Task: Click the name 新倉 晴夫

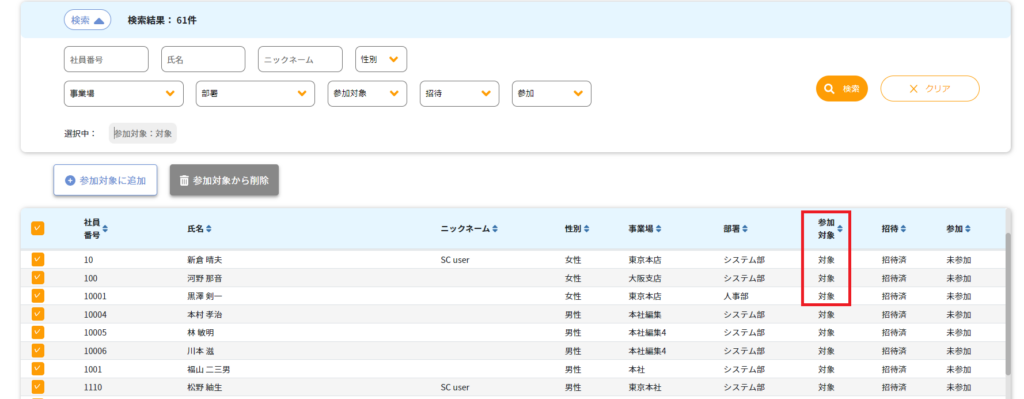Action: (205, 260)
